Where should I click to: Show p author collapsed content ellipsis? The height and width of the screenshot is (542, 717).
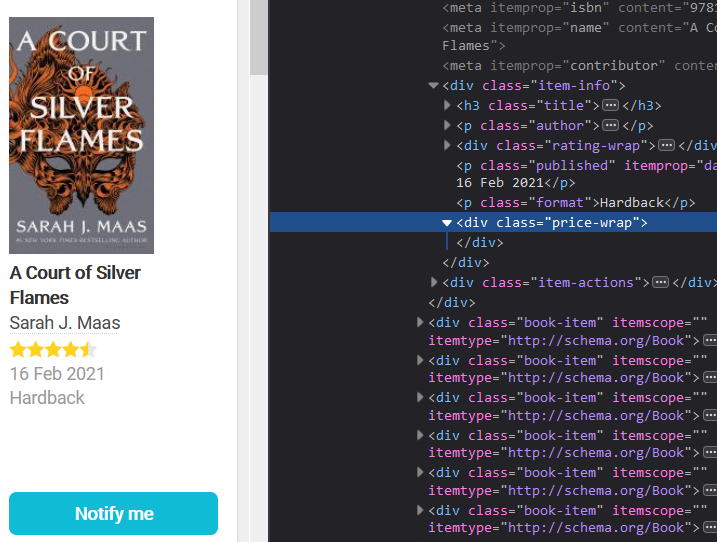click(x=610, y=125)
